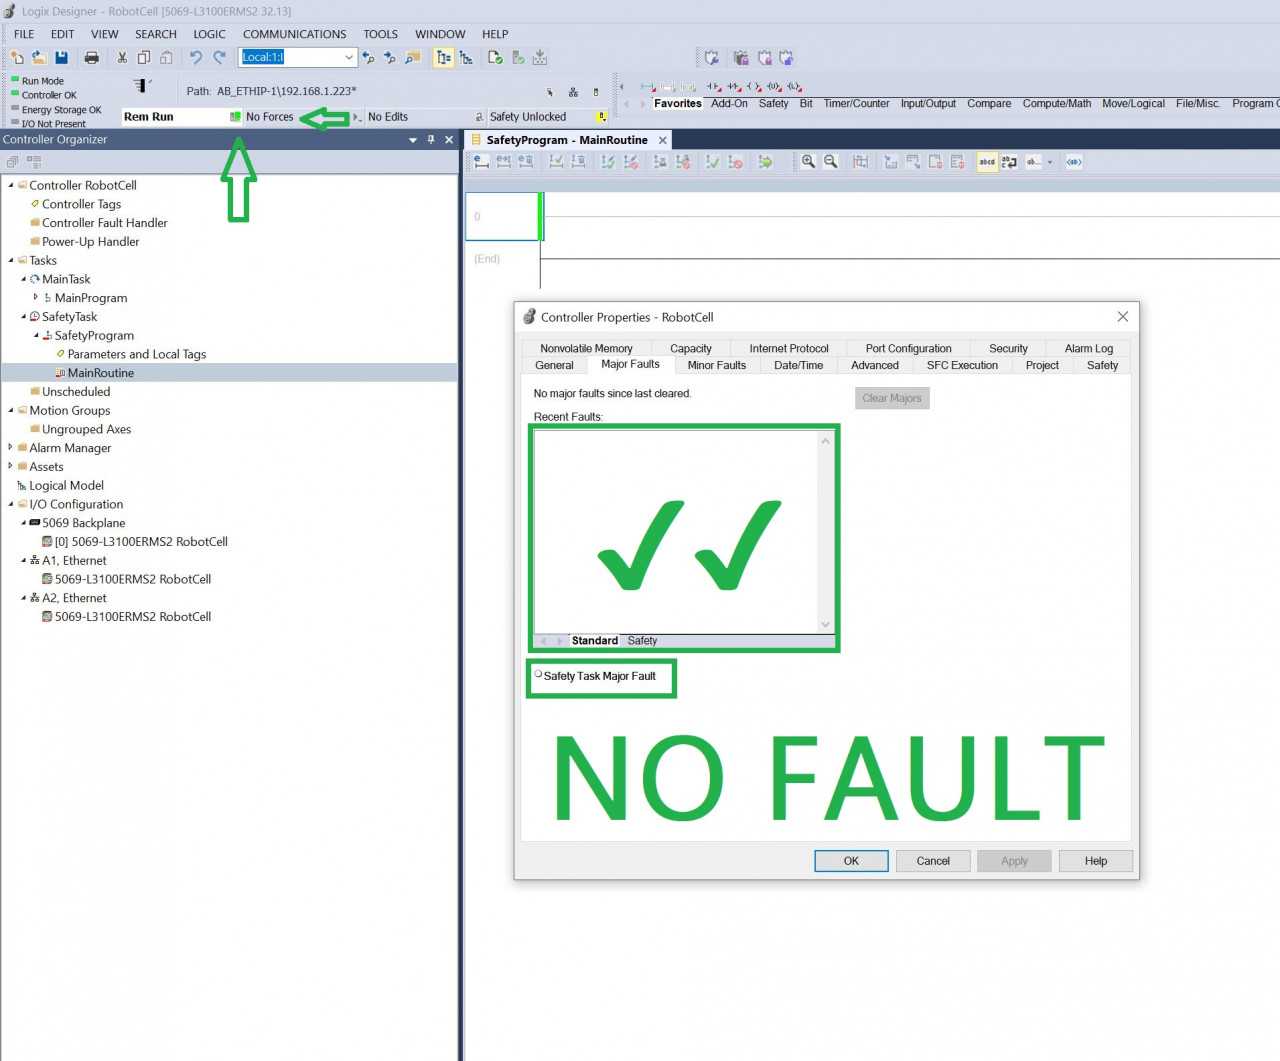This screenshot has width=1280, height=1061.
Task: Click the network browse icon near Path
Action: click(573, 92)
